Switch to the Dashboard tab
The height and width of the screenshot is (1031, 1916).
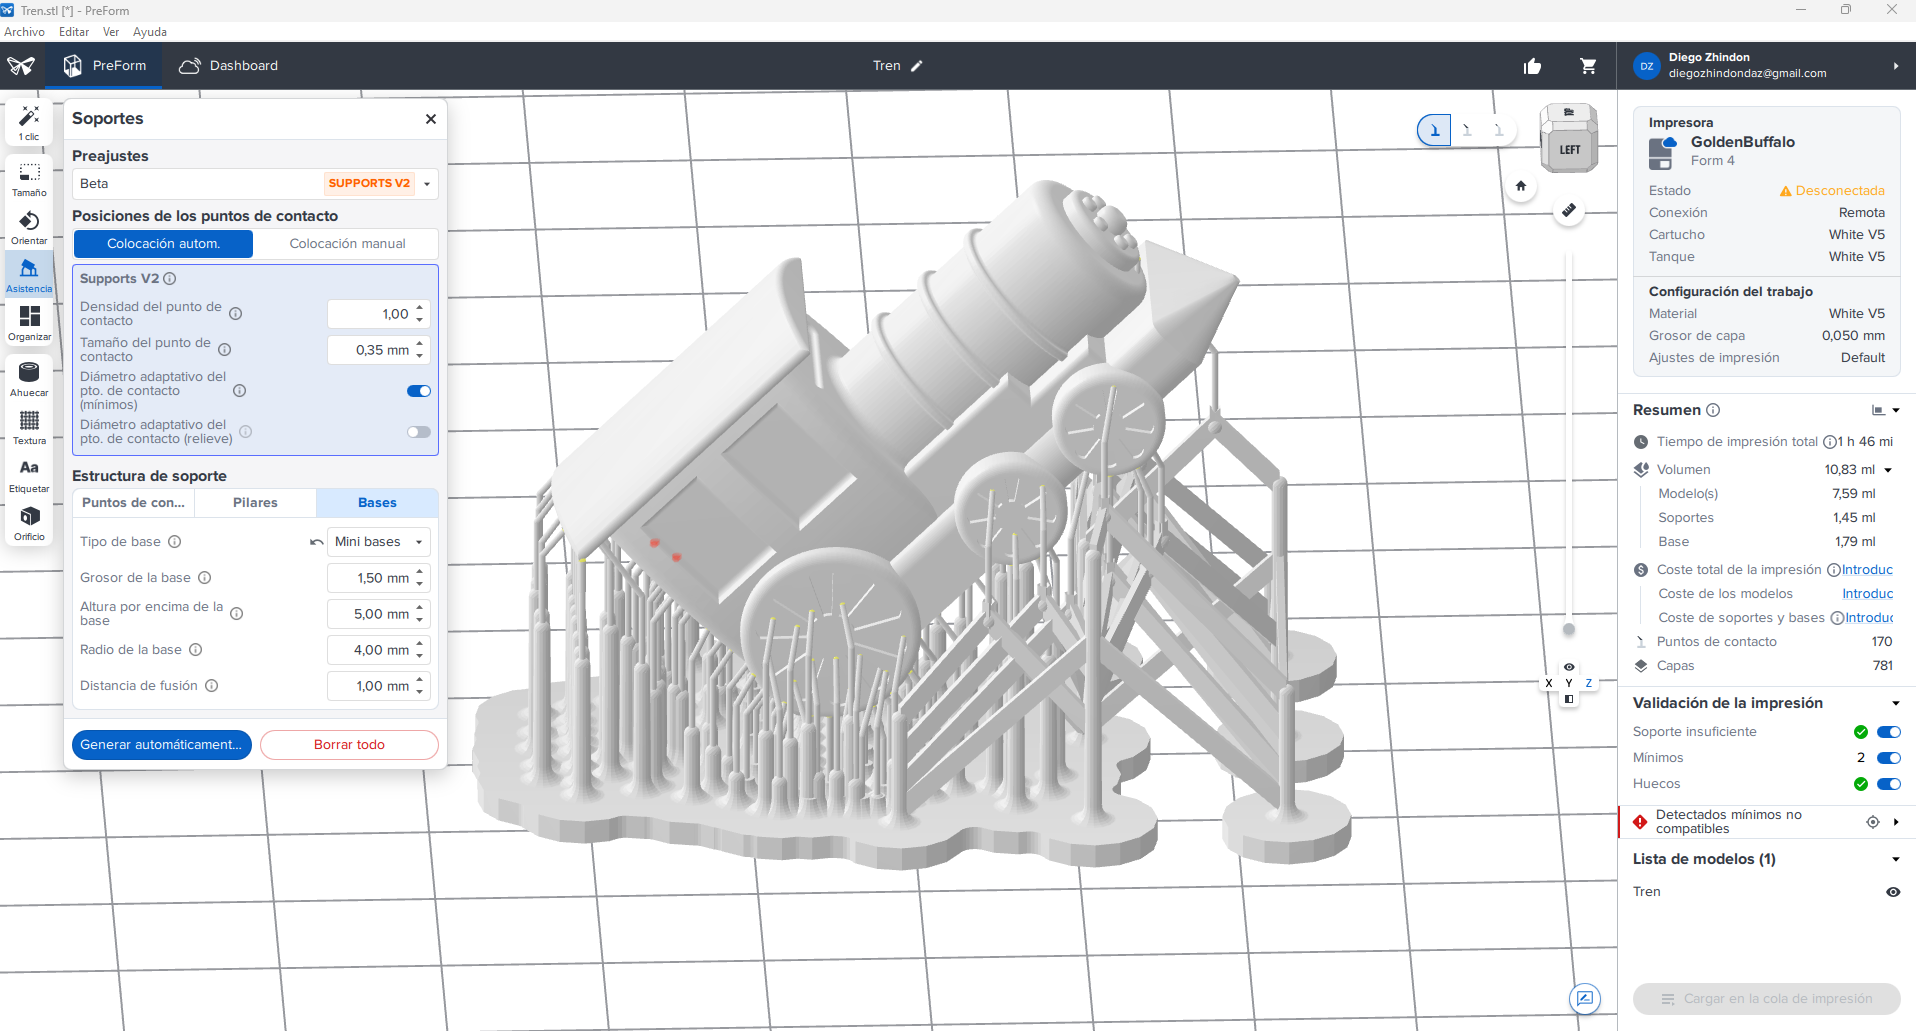point(229,66)
